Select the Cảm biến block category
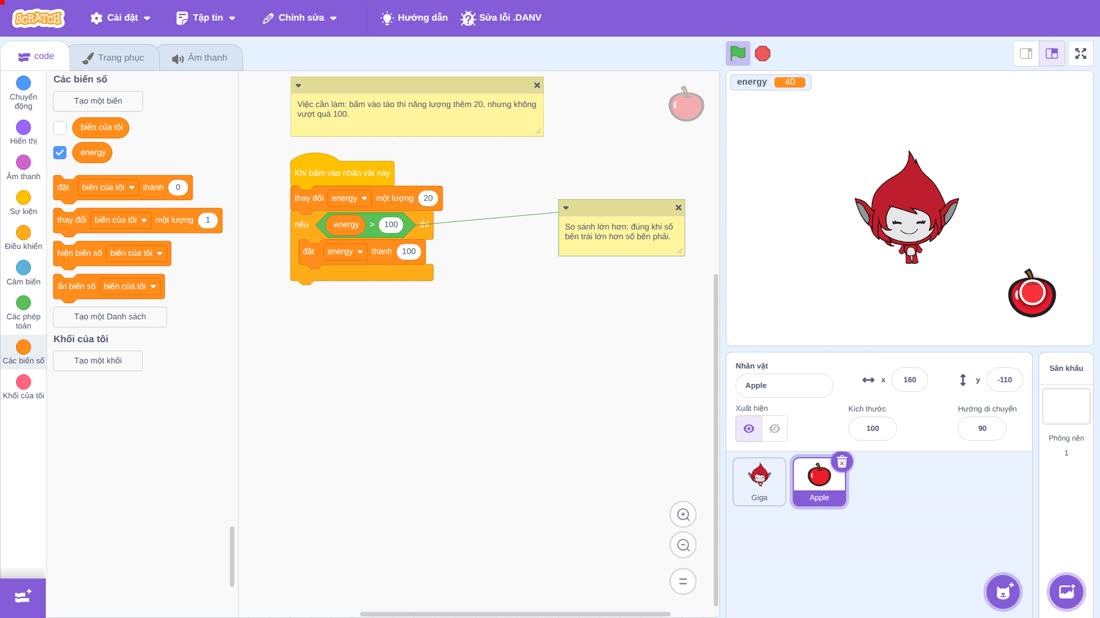 23,273
